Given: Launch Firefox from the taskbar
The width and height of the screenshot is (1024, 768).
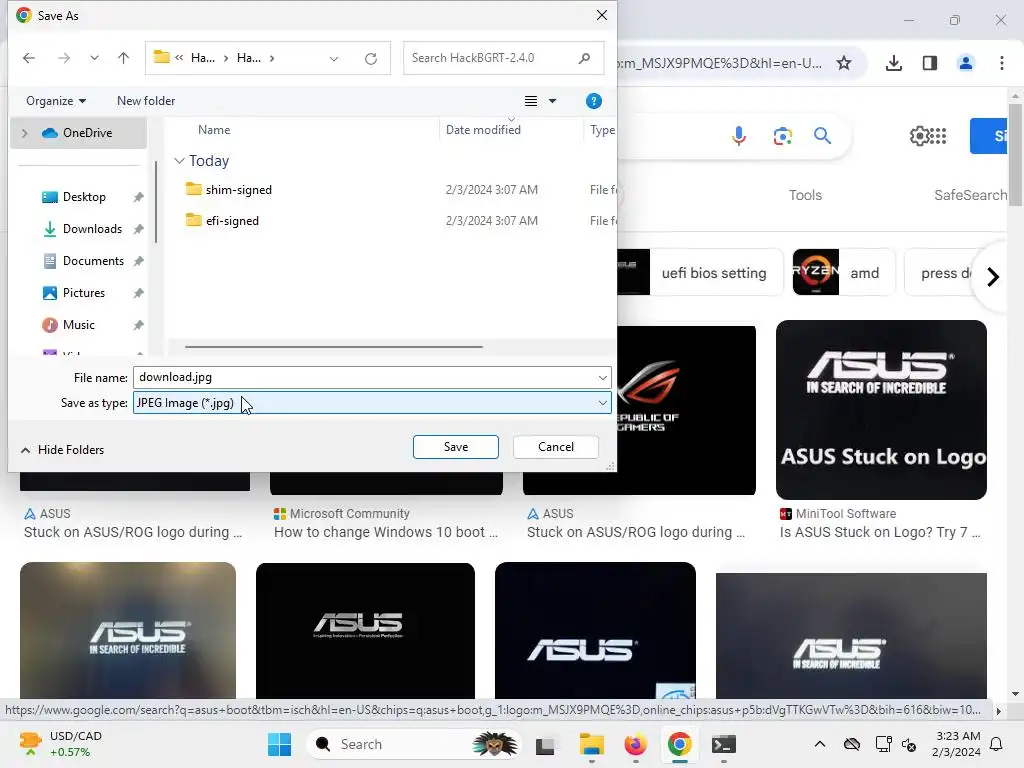Looking at the screenshot, I should pos(635,744).
